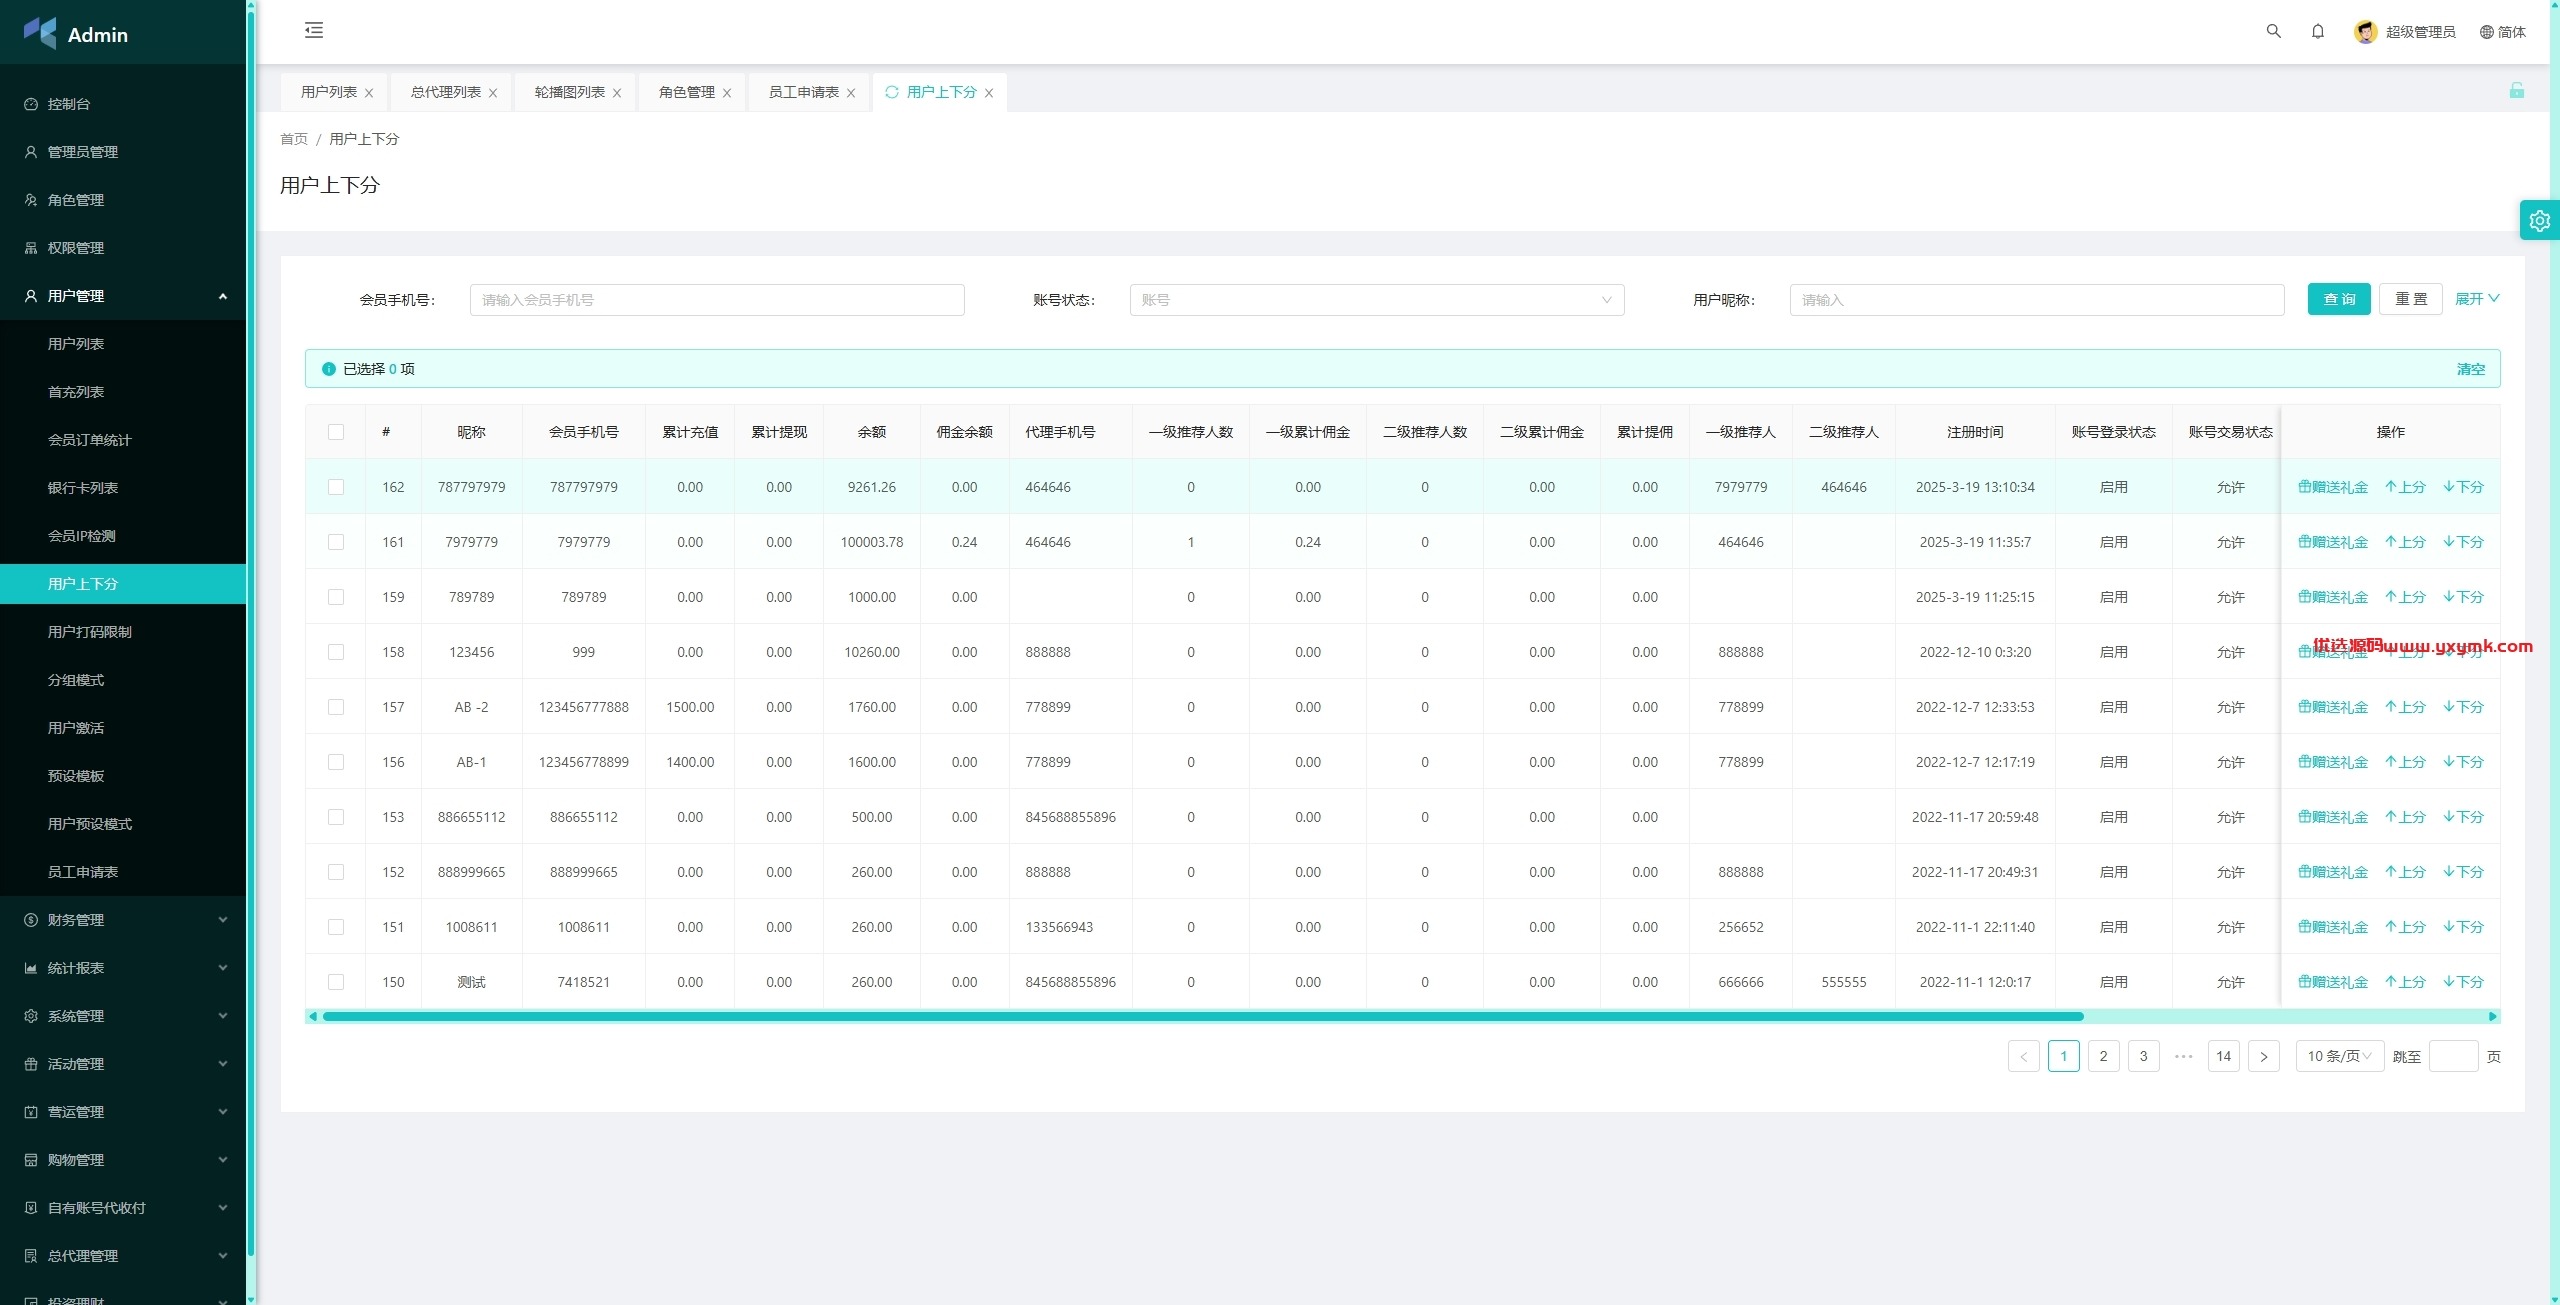Expand the 财务管理 sidebar menu
This screenshot has height=1305, width=2560.
(x=123, y=920)
